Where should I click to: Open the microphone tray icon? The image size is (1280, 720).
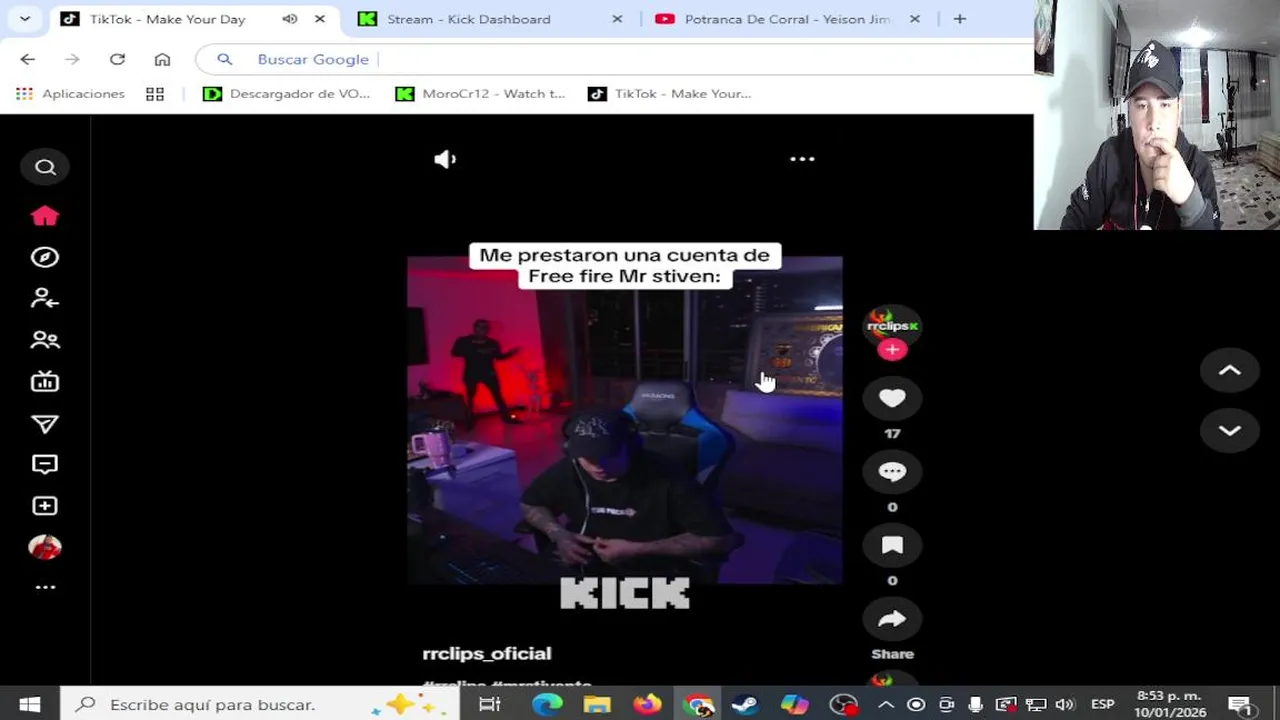(976, 705)
